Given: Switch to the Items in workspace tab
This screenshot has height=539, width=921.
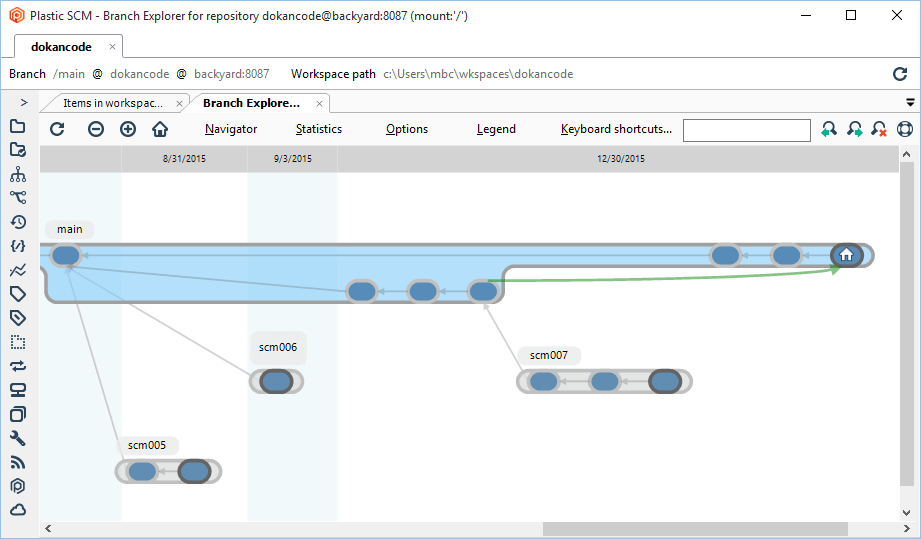Looking at the screenshot, I should point(112,103).
